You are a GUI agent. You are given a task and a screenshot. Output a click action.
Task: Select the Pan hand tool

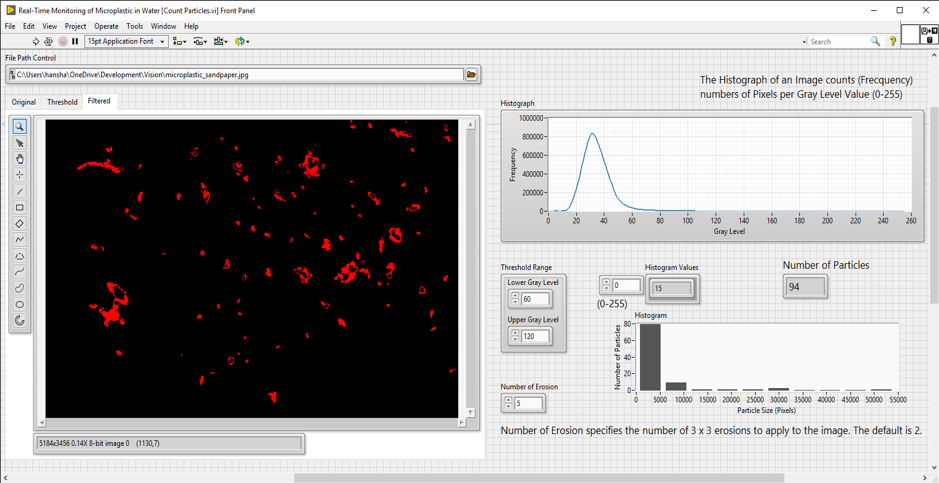(19, 159)
